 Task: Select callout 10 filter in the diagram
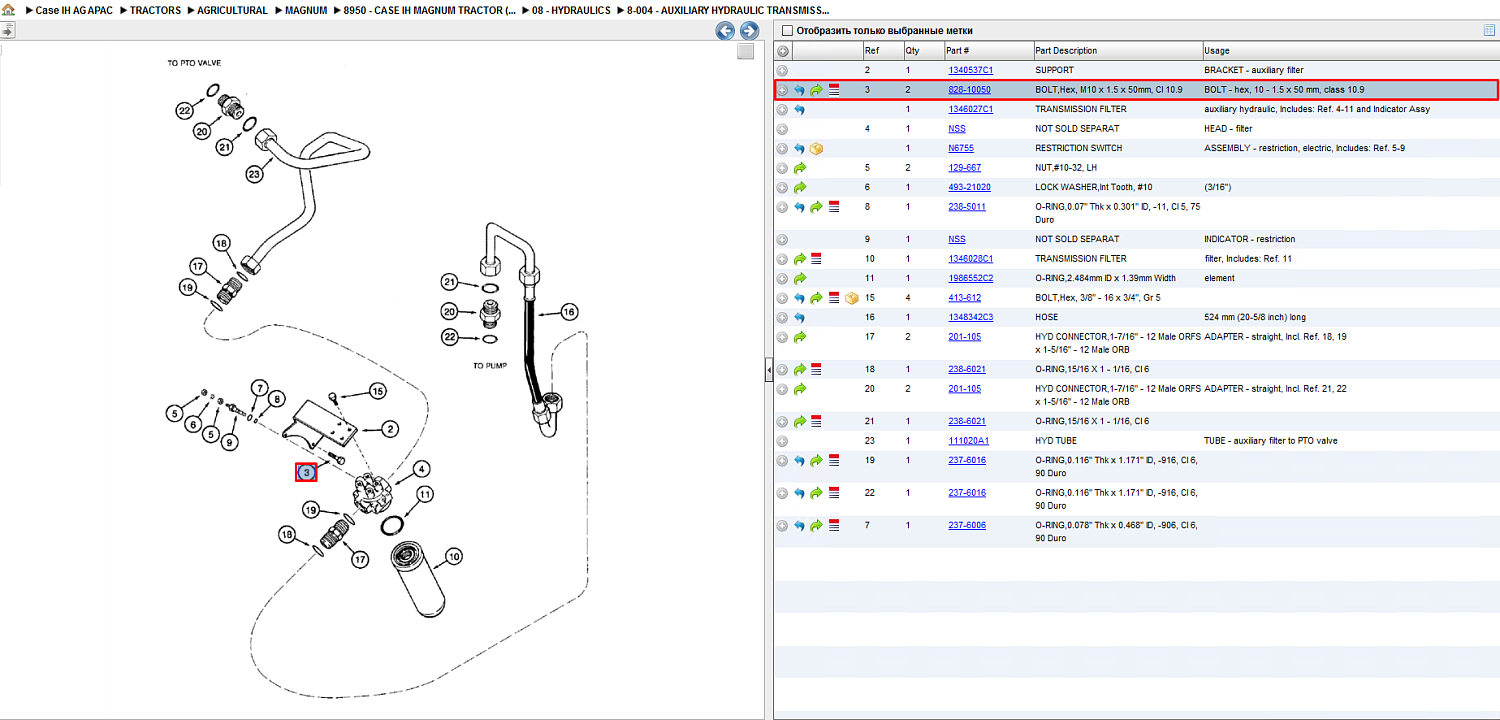454,556
